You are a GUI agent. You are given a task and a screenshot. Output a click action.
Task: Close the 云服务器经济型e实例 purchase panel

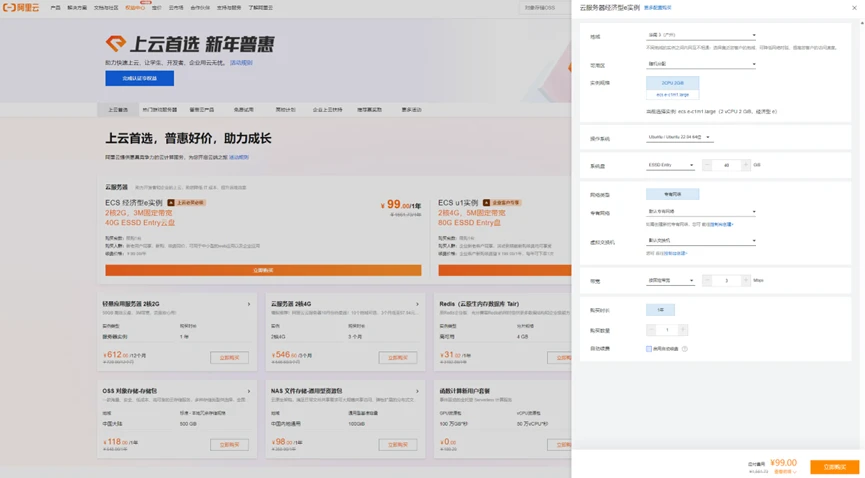click(855, 8)
